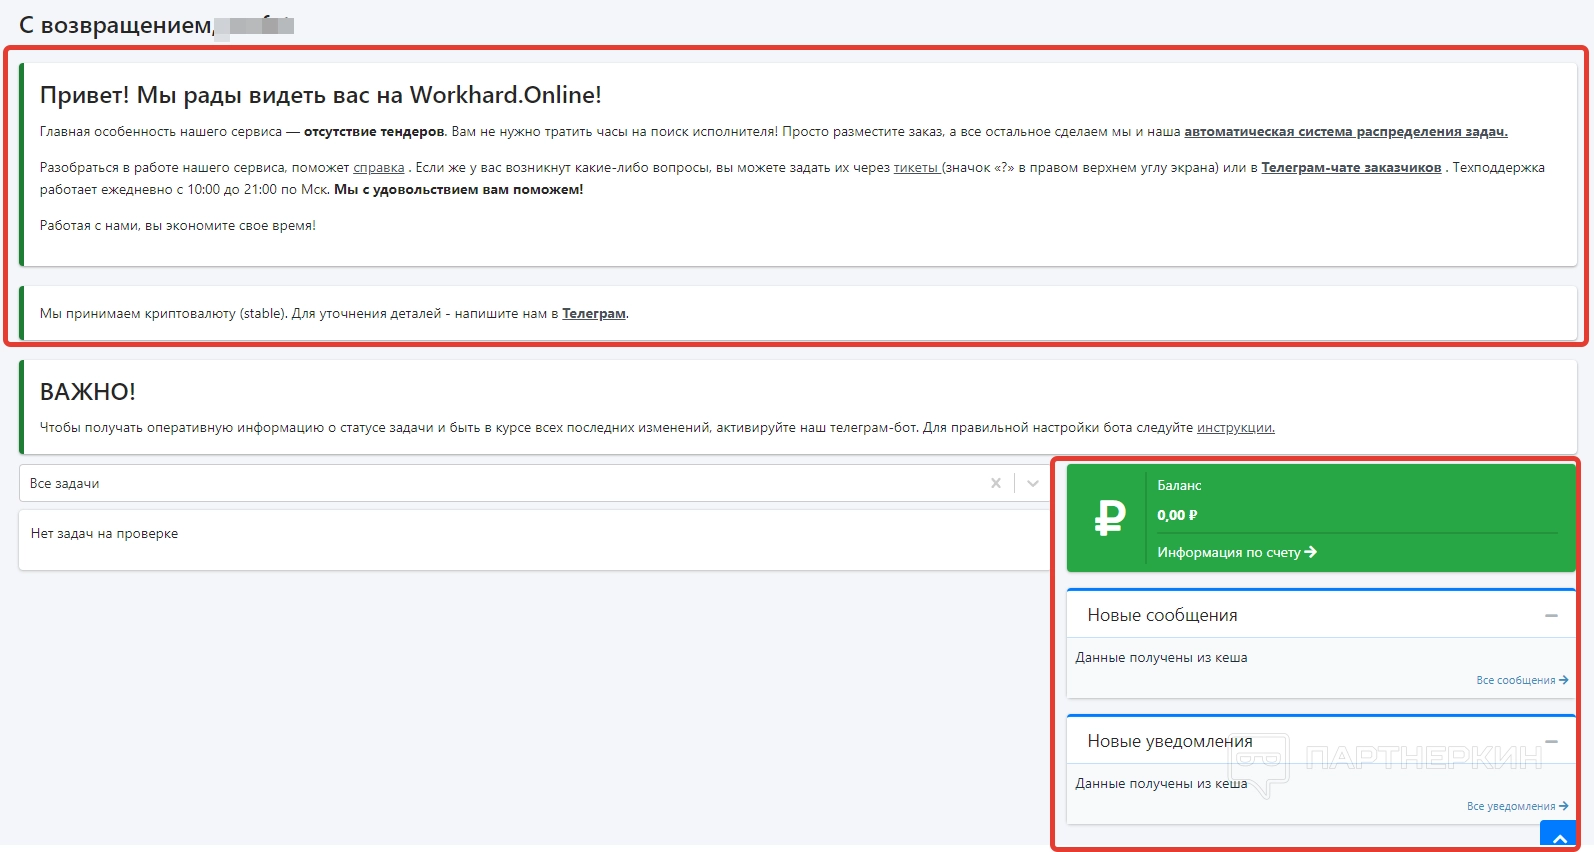Collapse the 'Новые уведомления' panel

click(x=1551, y=742)
